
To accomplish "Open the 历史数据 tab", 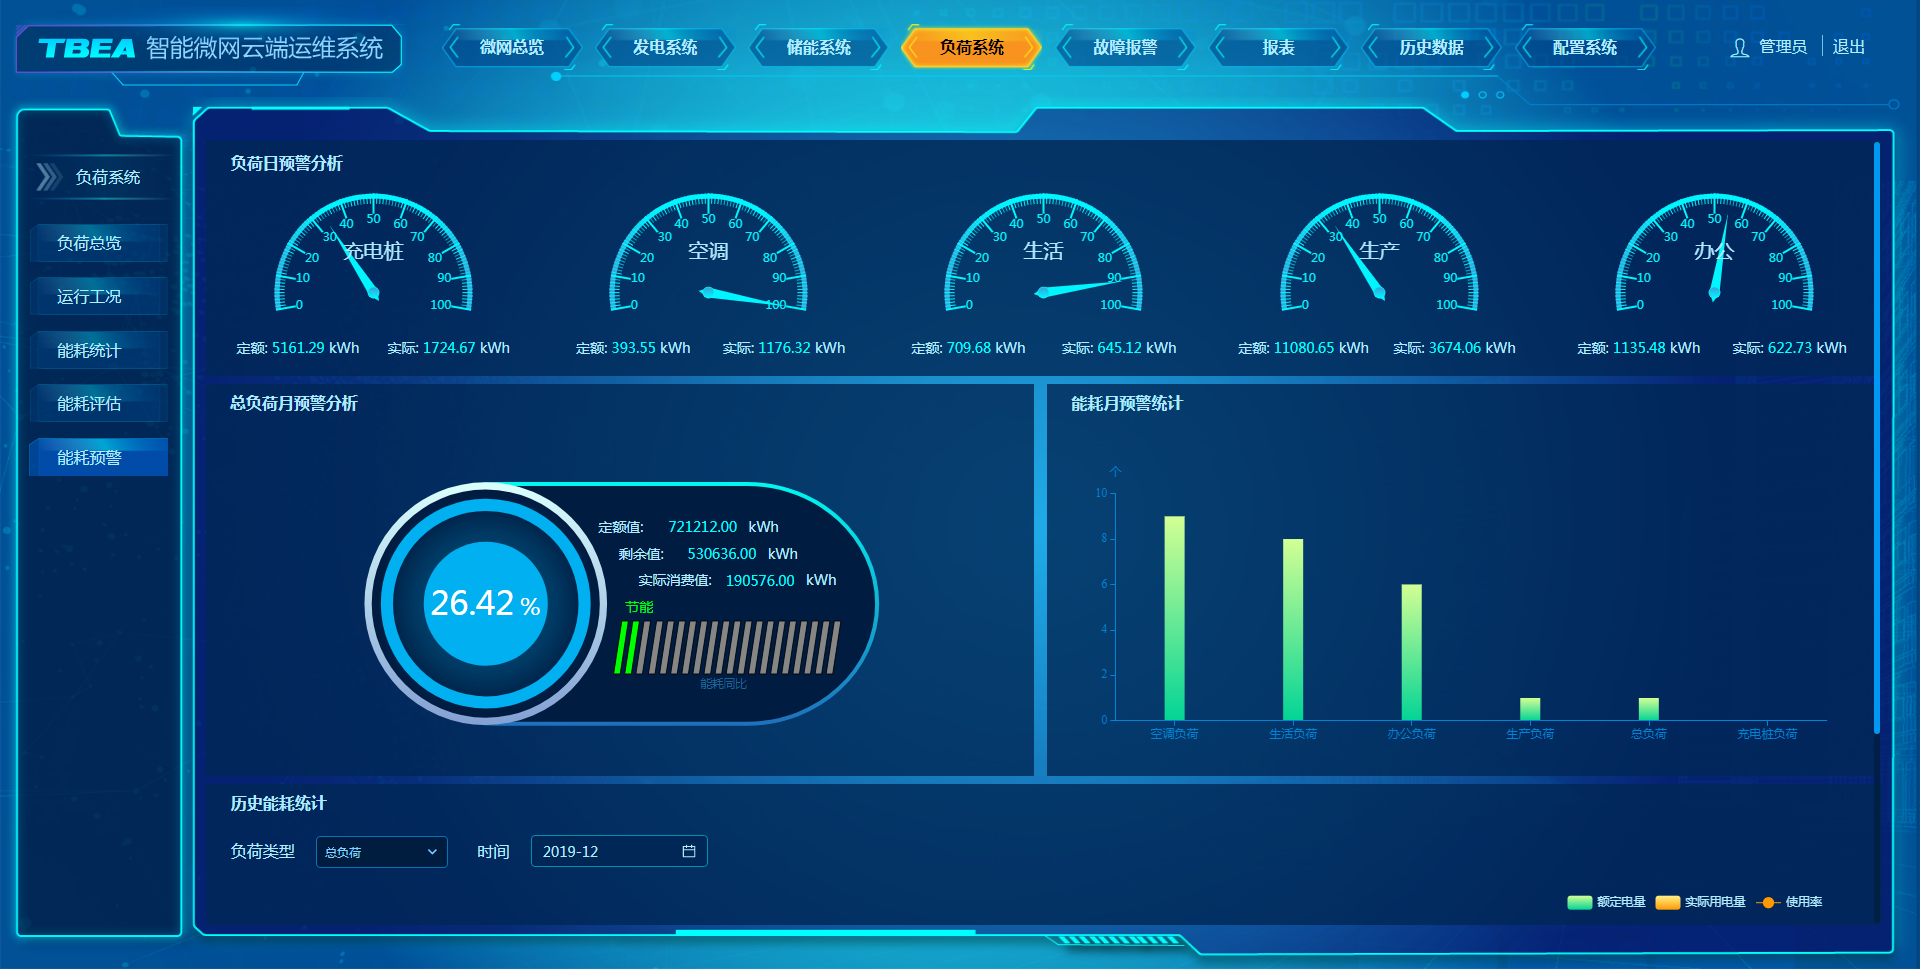I will point(1431,48).
